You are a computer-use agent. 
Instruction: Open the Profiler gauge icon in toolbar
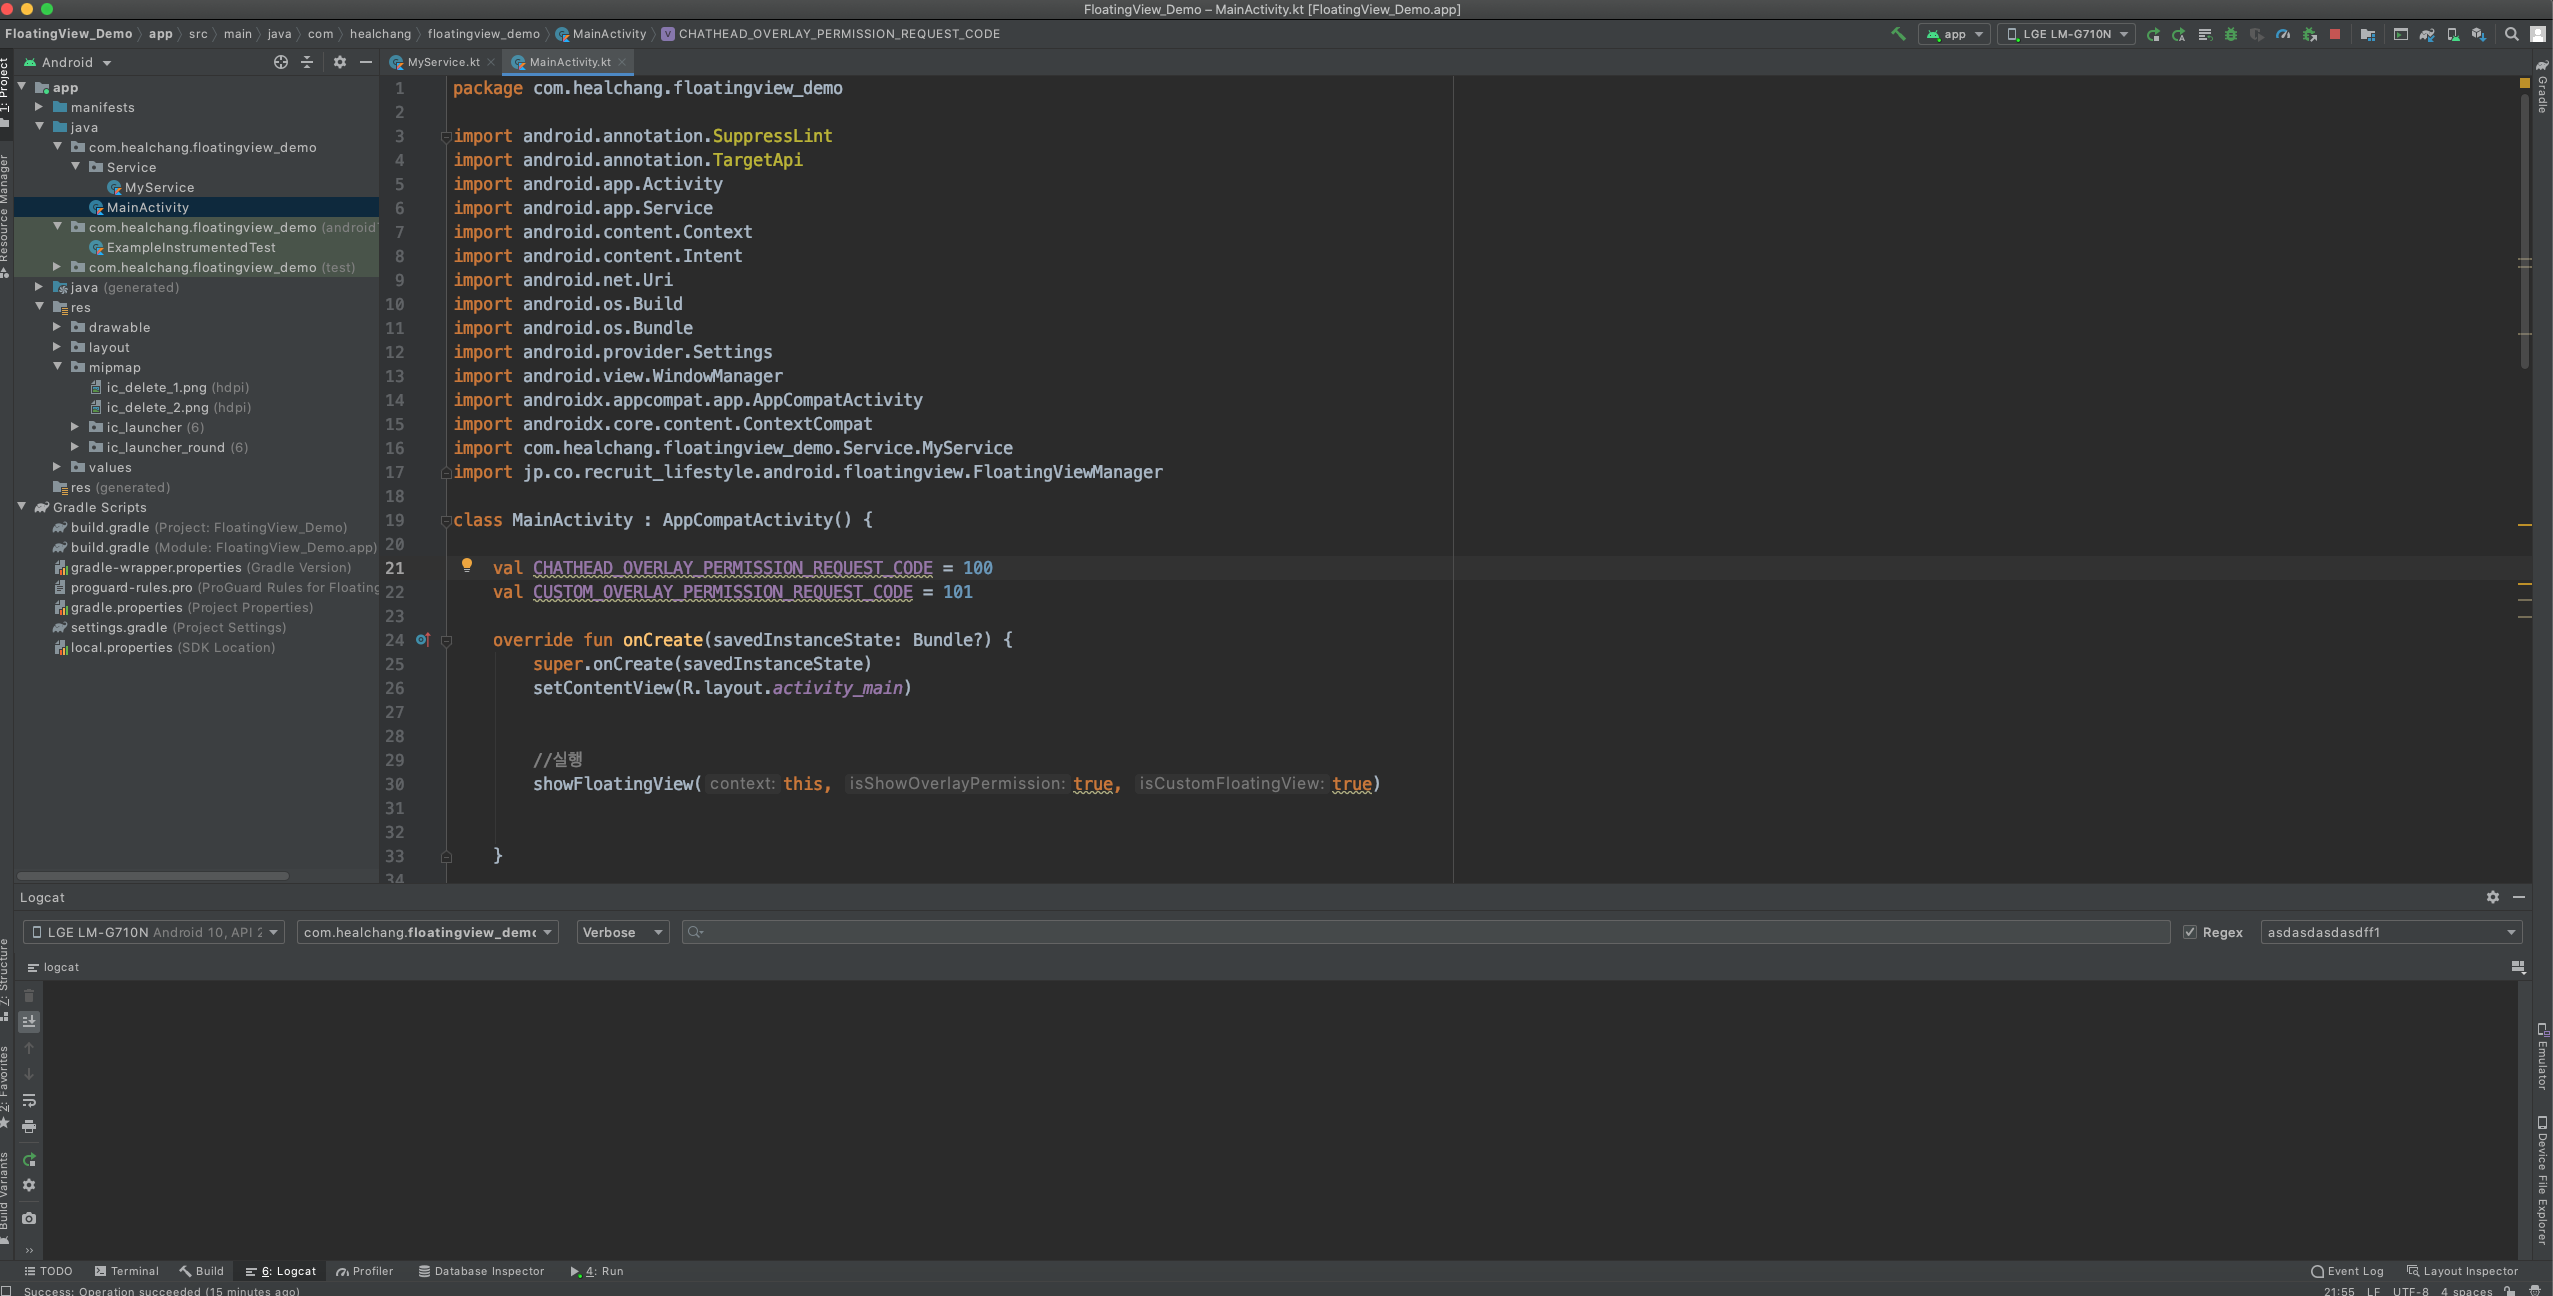pyautogui.click(x=2283, y=34)
